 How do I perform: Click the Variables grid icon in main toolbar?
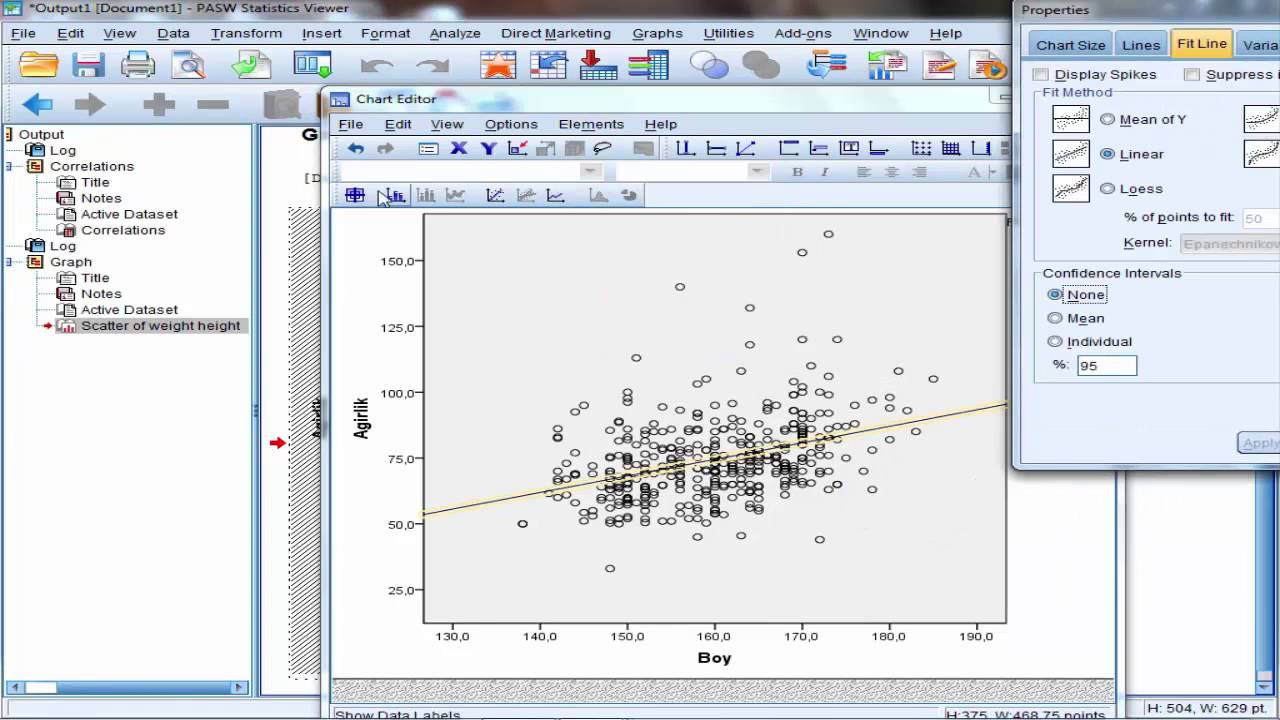point(648,66)
